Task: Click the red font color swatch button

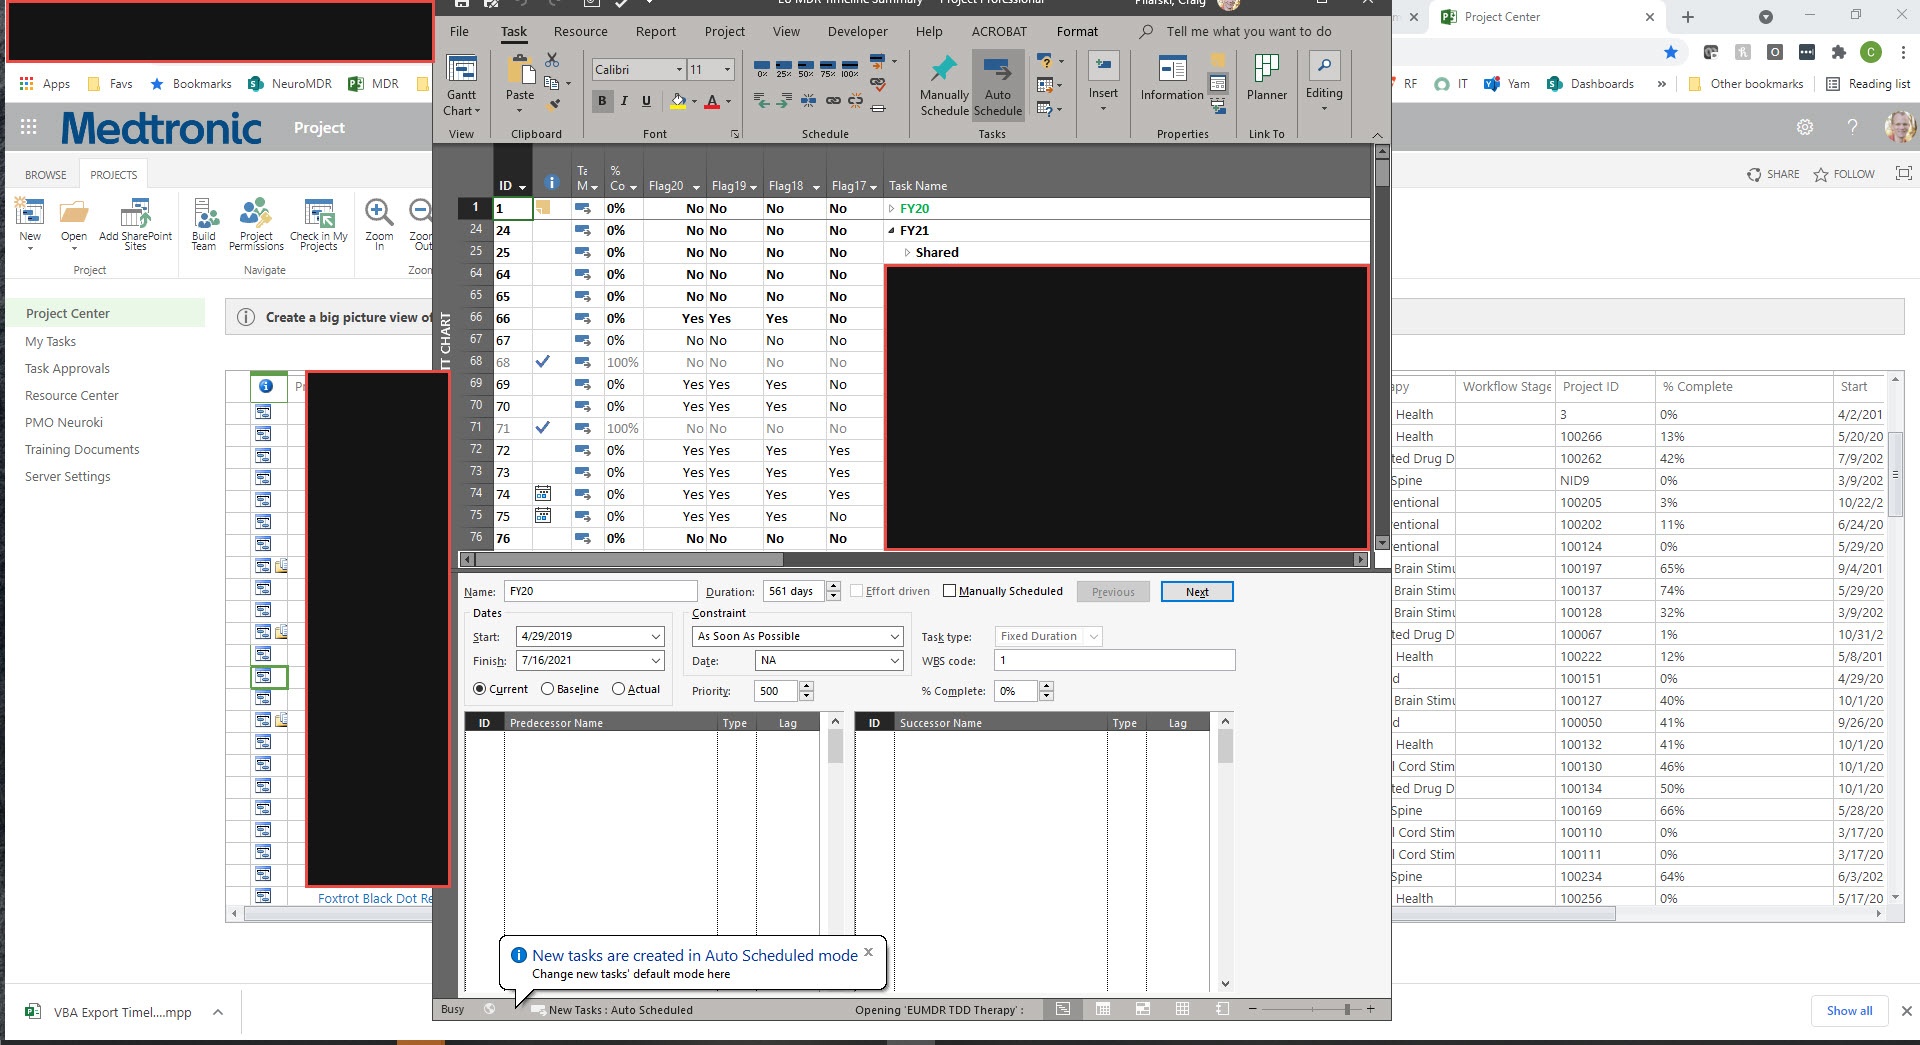Action: [x=712, y=101]
